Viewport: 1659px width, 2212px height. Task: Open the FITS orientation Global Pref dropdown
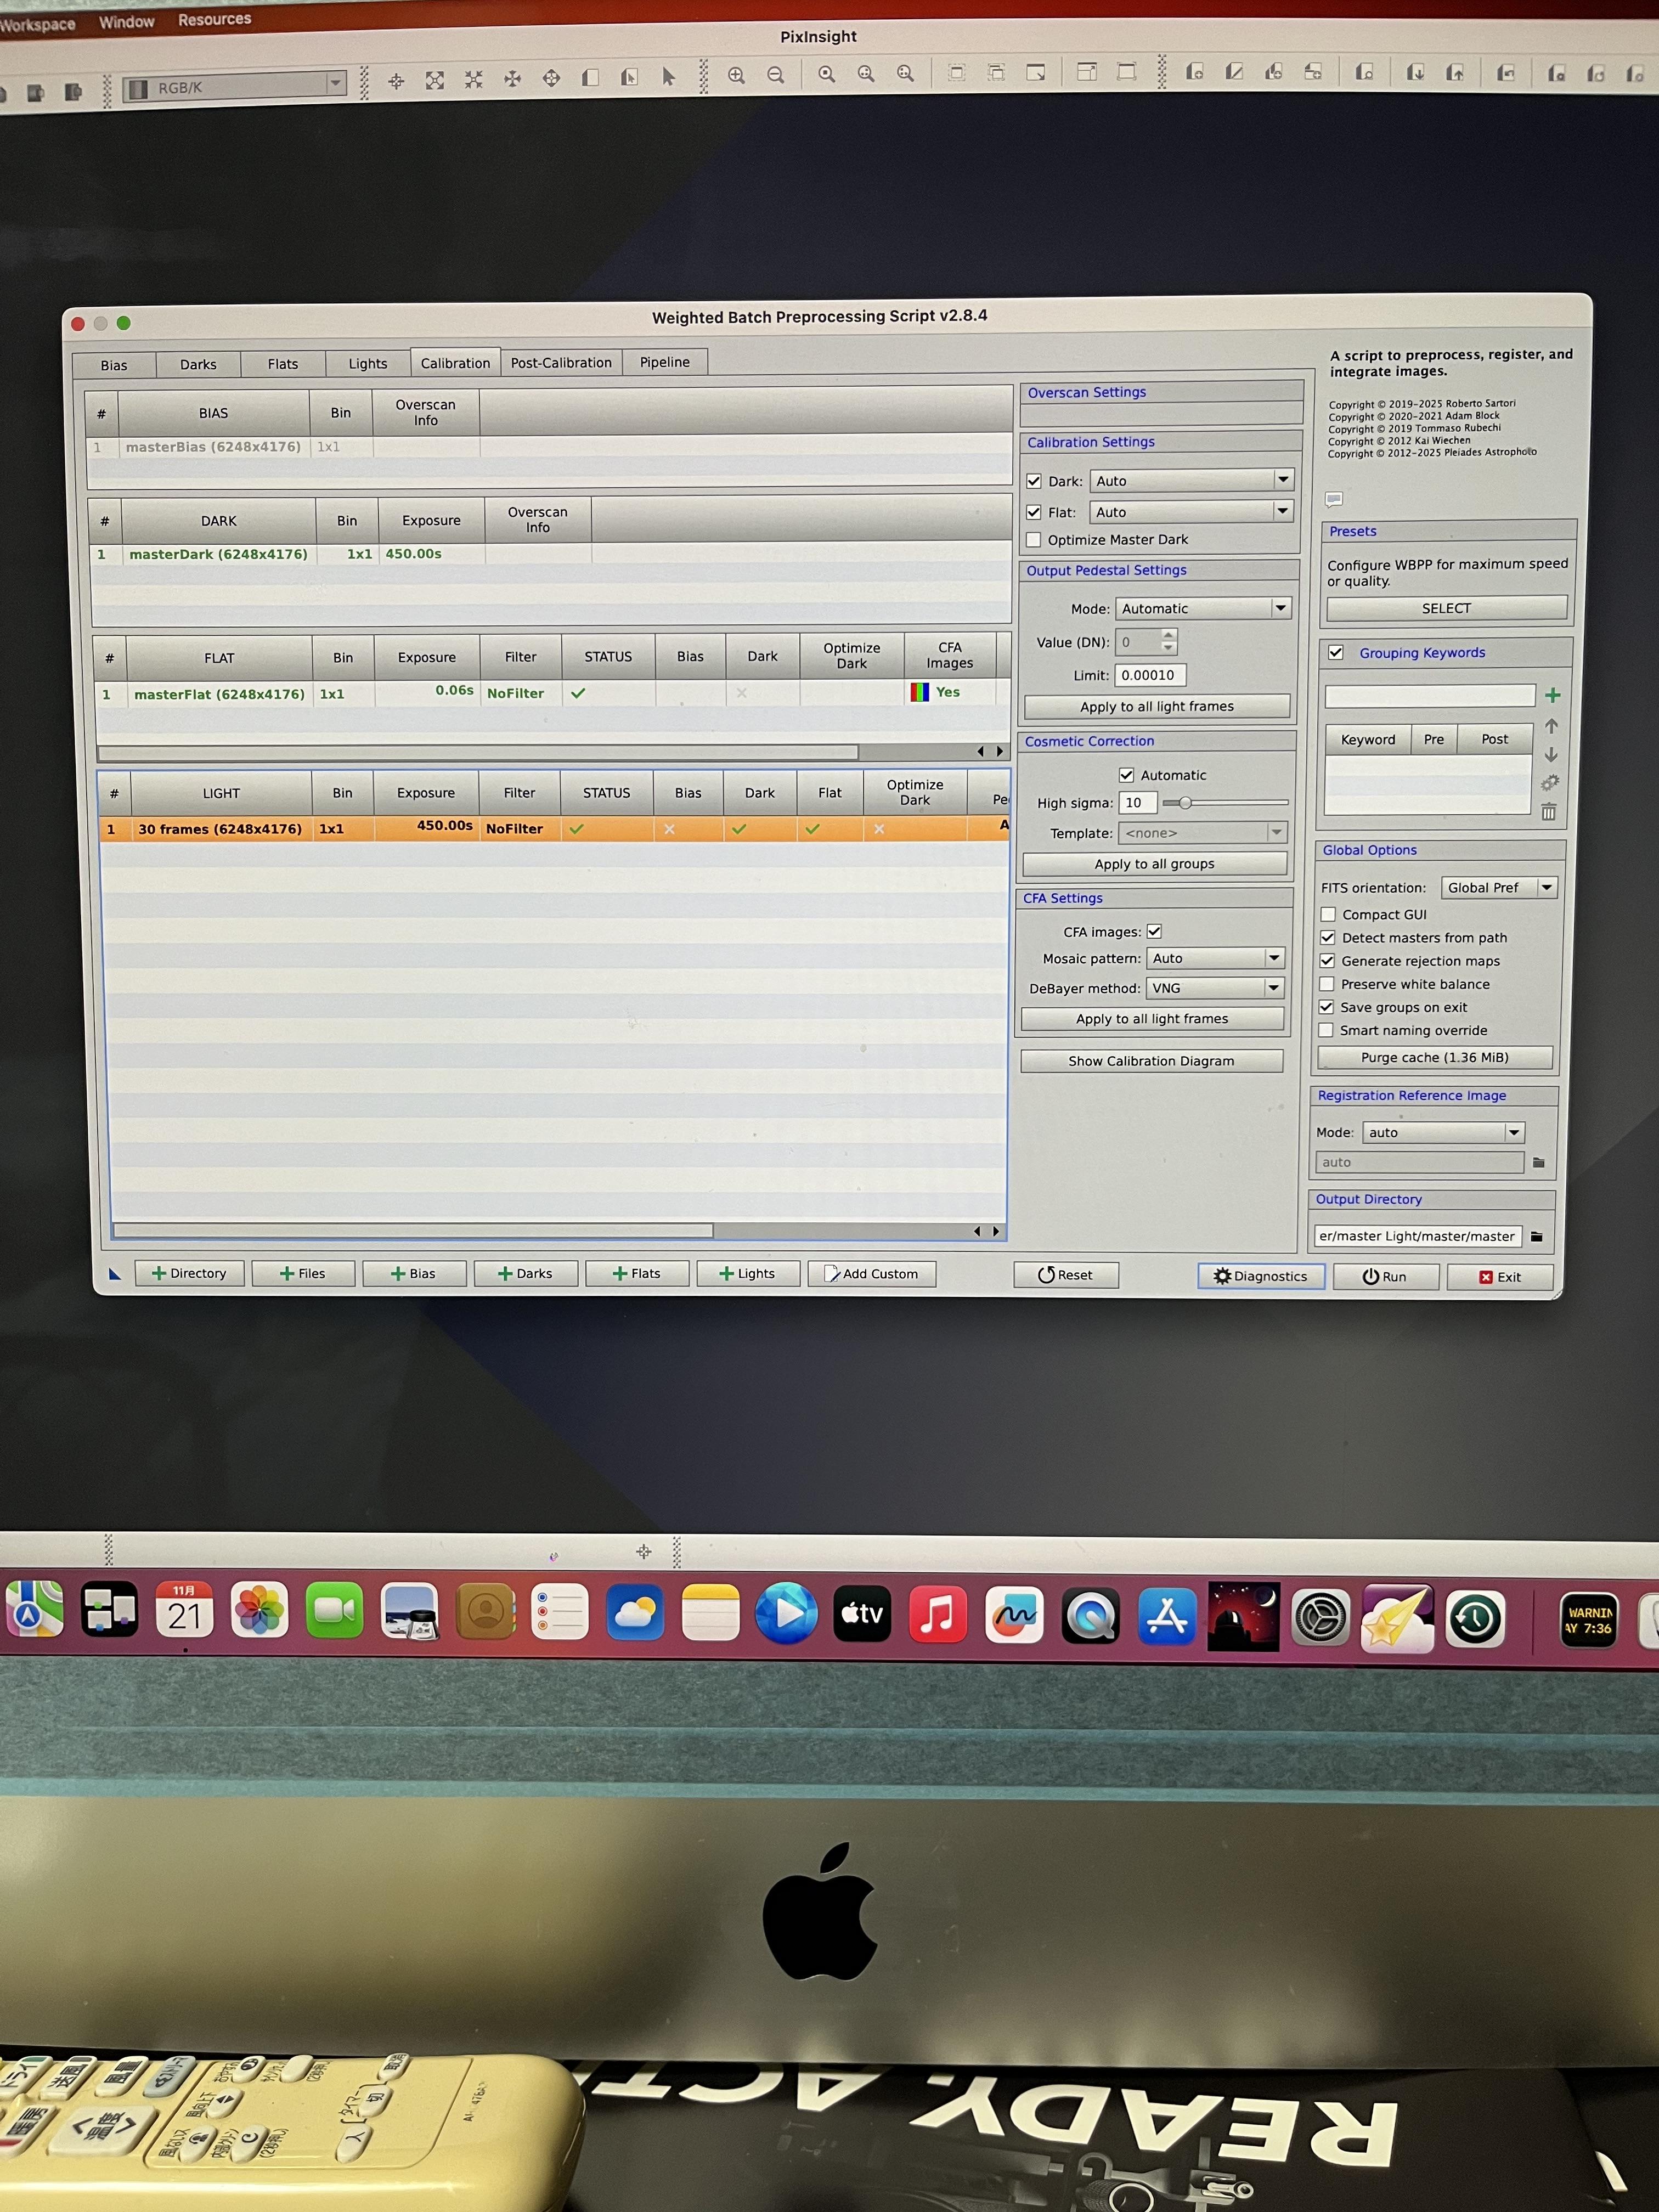pyautogui.click(x=1499, y=887)
